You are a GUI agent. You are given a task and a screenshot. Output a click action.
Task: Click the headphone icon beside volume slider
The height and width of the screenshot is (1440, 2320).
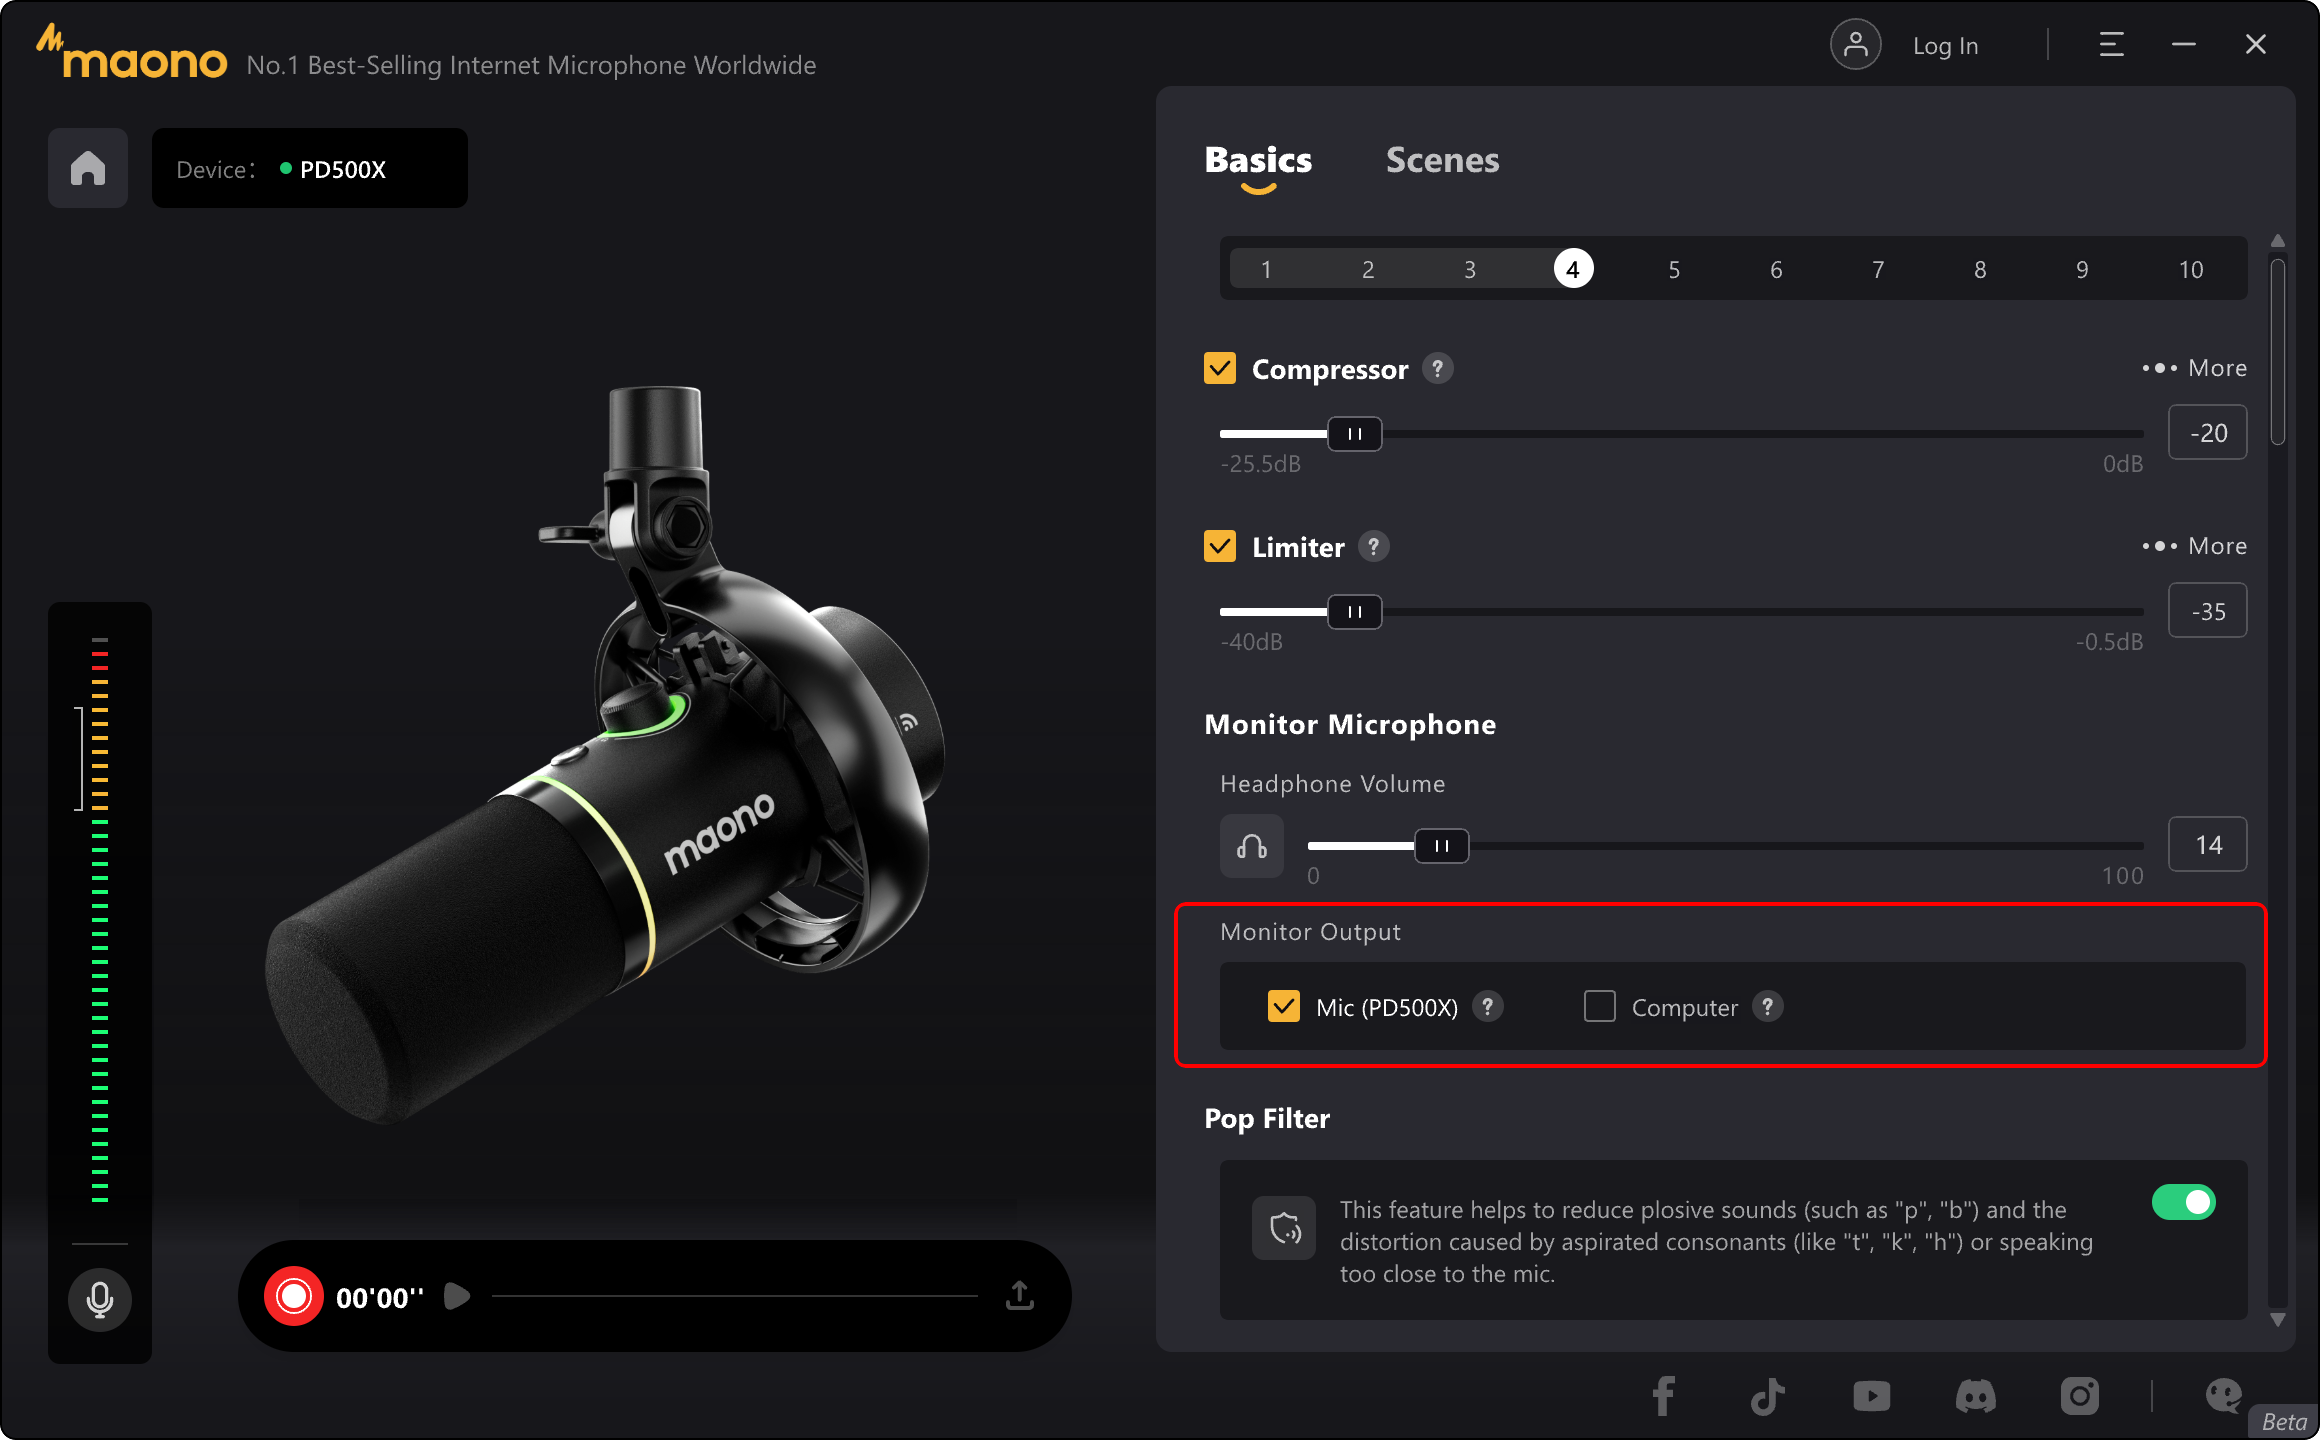[x=1251, y=846]
